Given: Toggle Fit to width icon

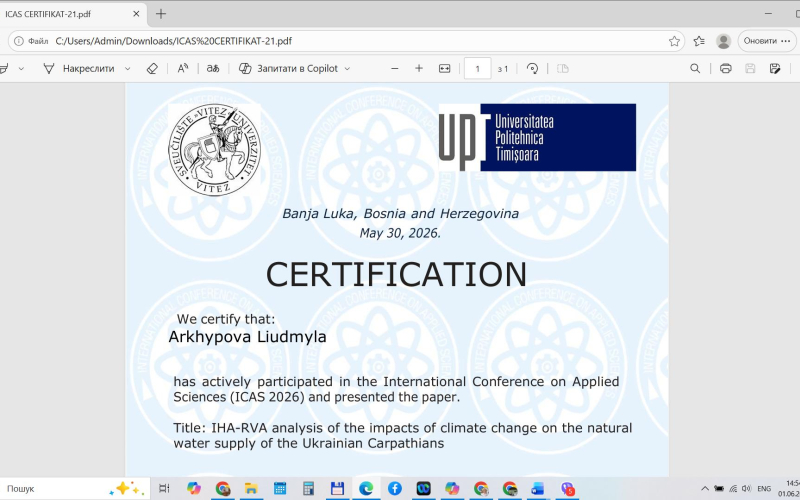Looking at the screenshot, I should click(444, 68).
